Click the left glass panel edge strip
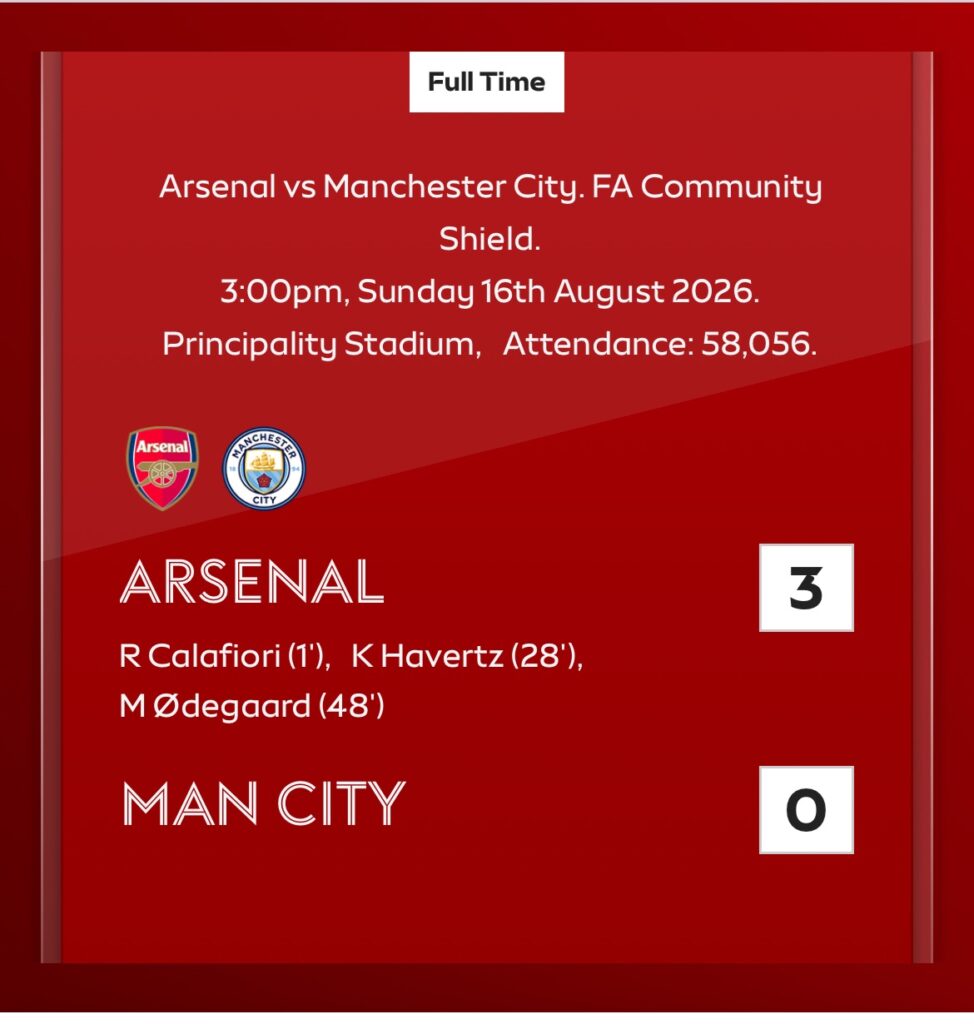 pyautogui.click(x=51, y=507)
